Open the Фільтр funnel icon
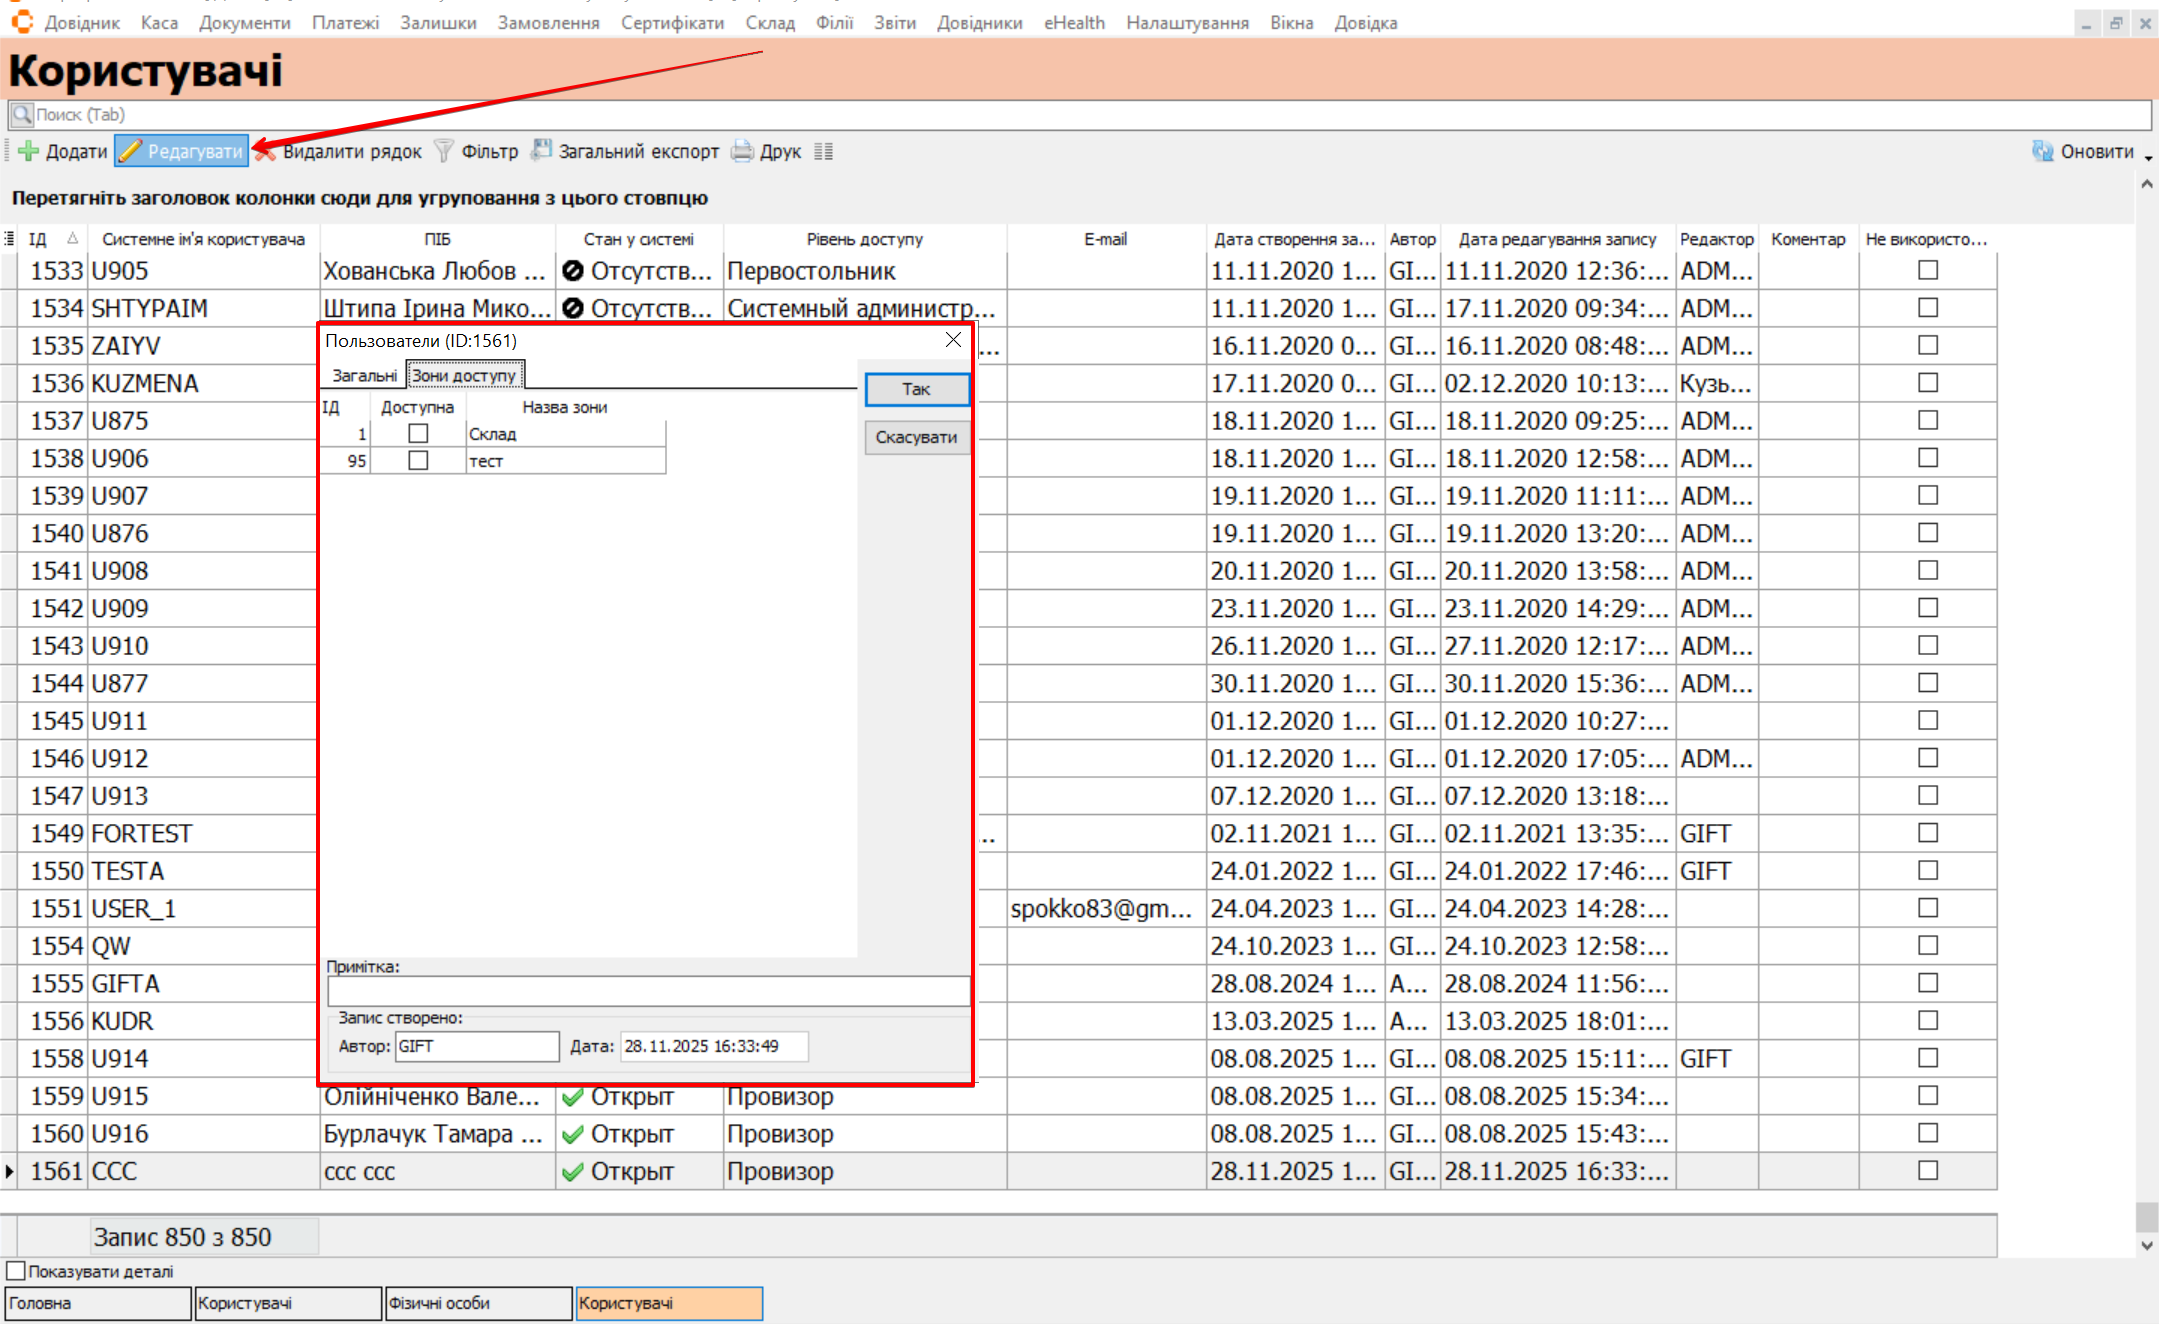 [x=444, y=151]
